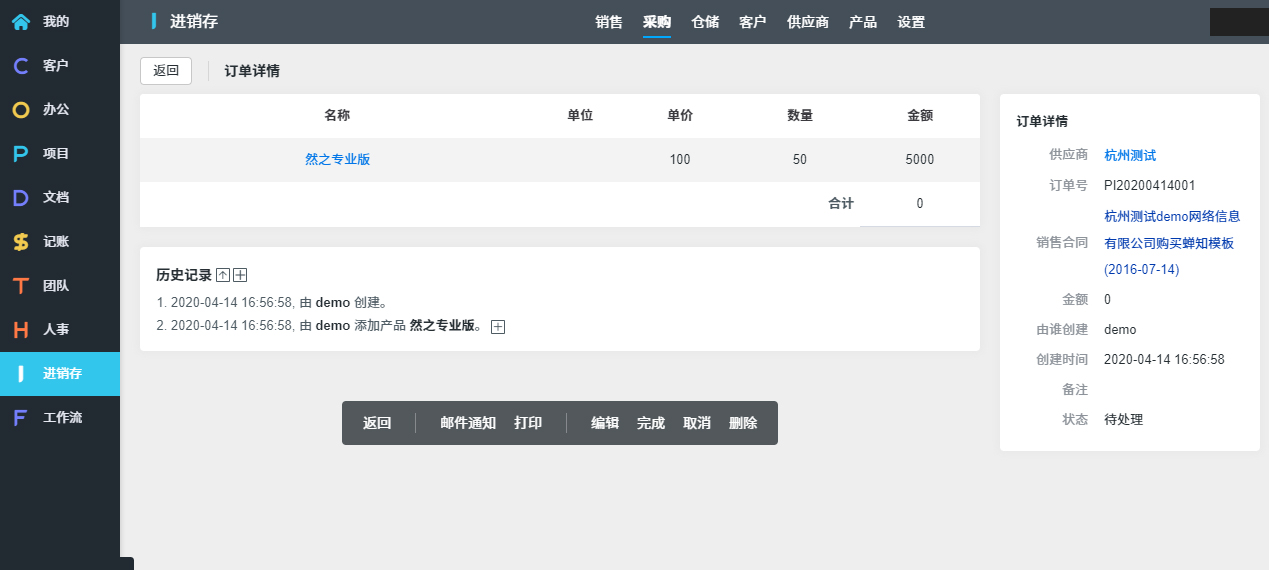Open the 仓储 tab in top navigation
The height and width of the screenshot is (570, 1269).
(x=705, y=22)
